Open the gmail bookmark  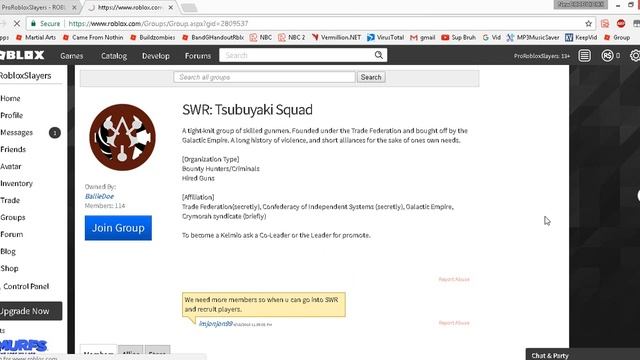422,37
